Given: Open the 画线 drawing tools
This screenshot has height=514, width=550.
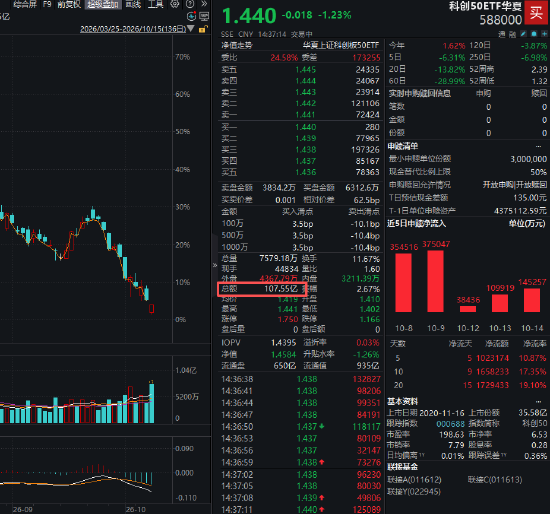Looking at the screenshot, I should 133,4.
